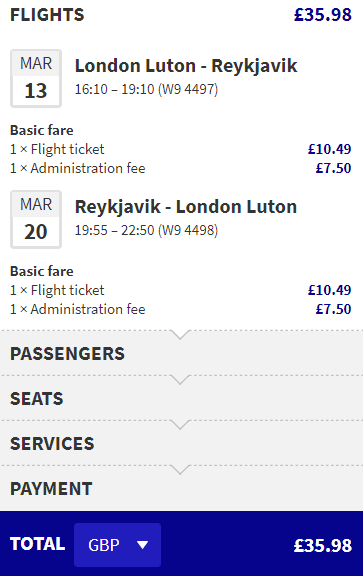Click the chevron divider above PAYMENT

pos(180,469)
